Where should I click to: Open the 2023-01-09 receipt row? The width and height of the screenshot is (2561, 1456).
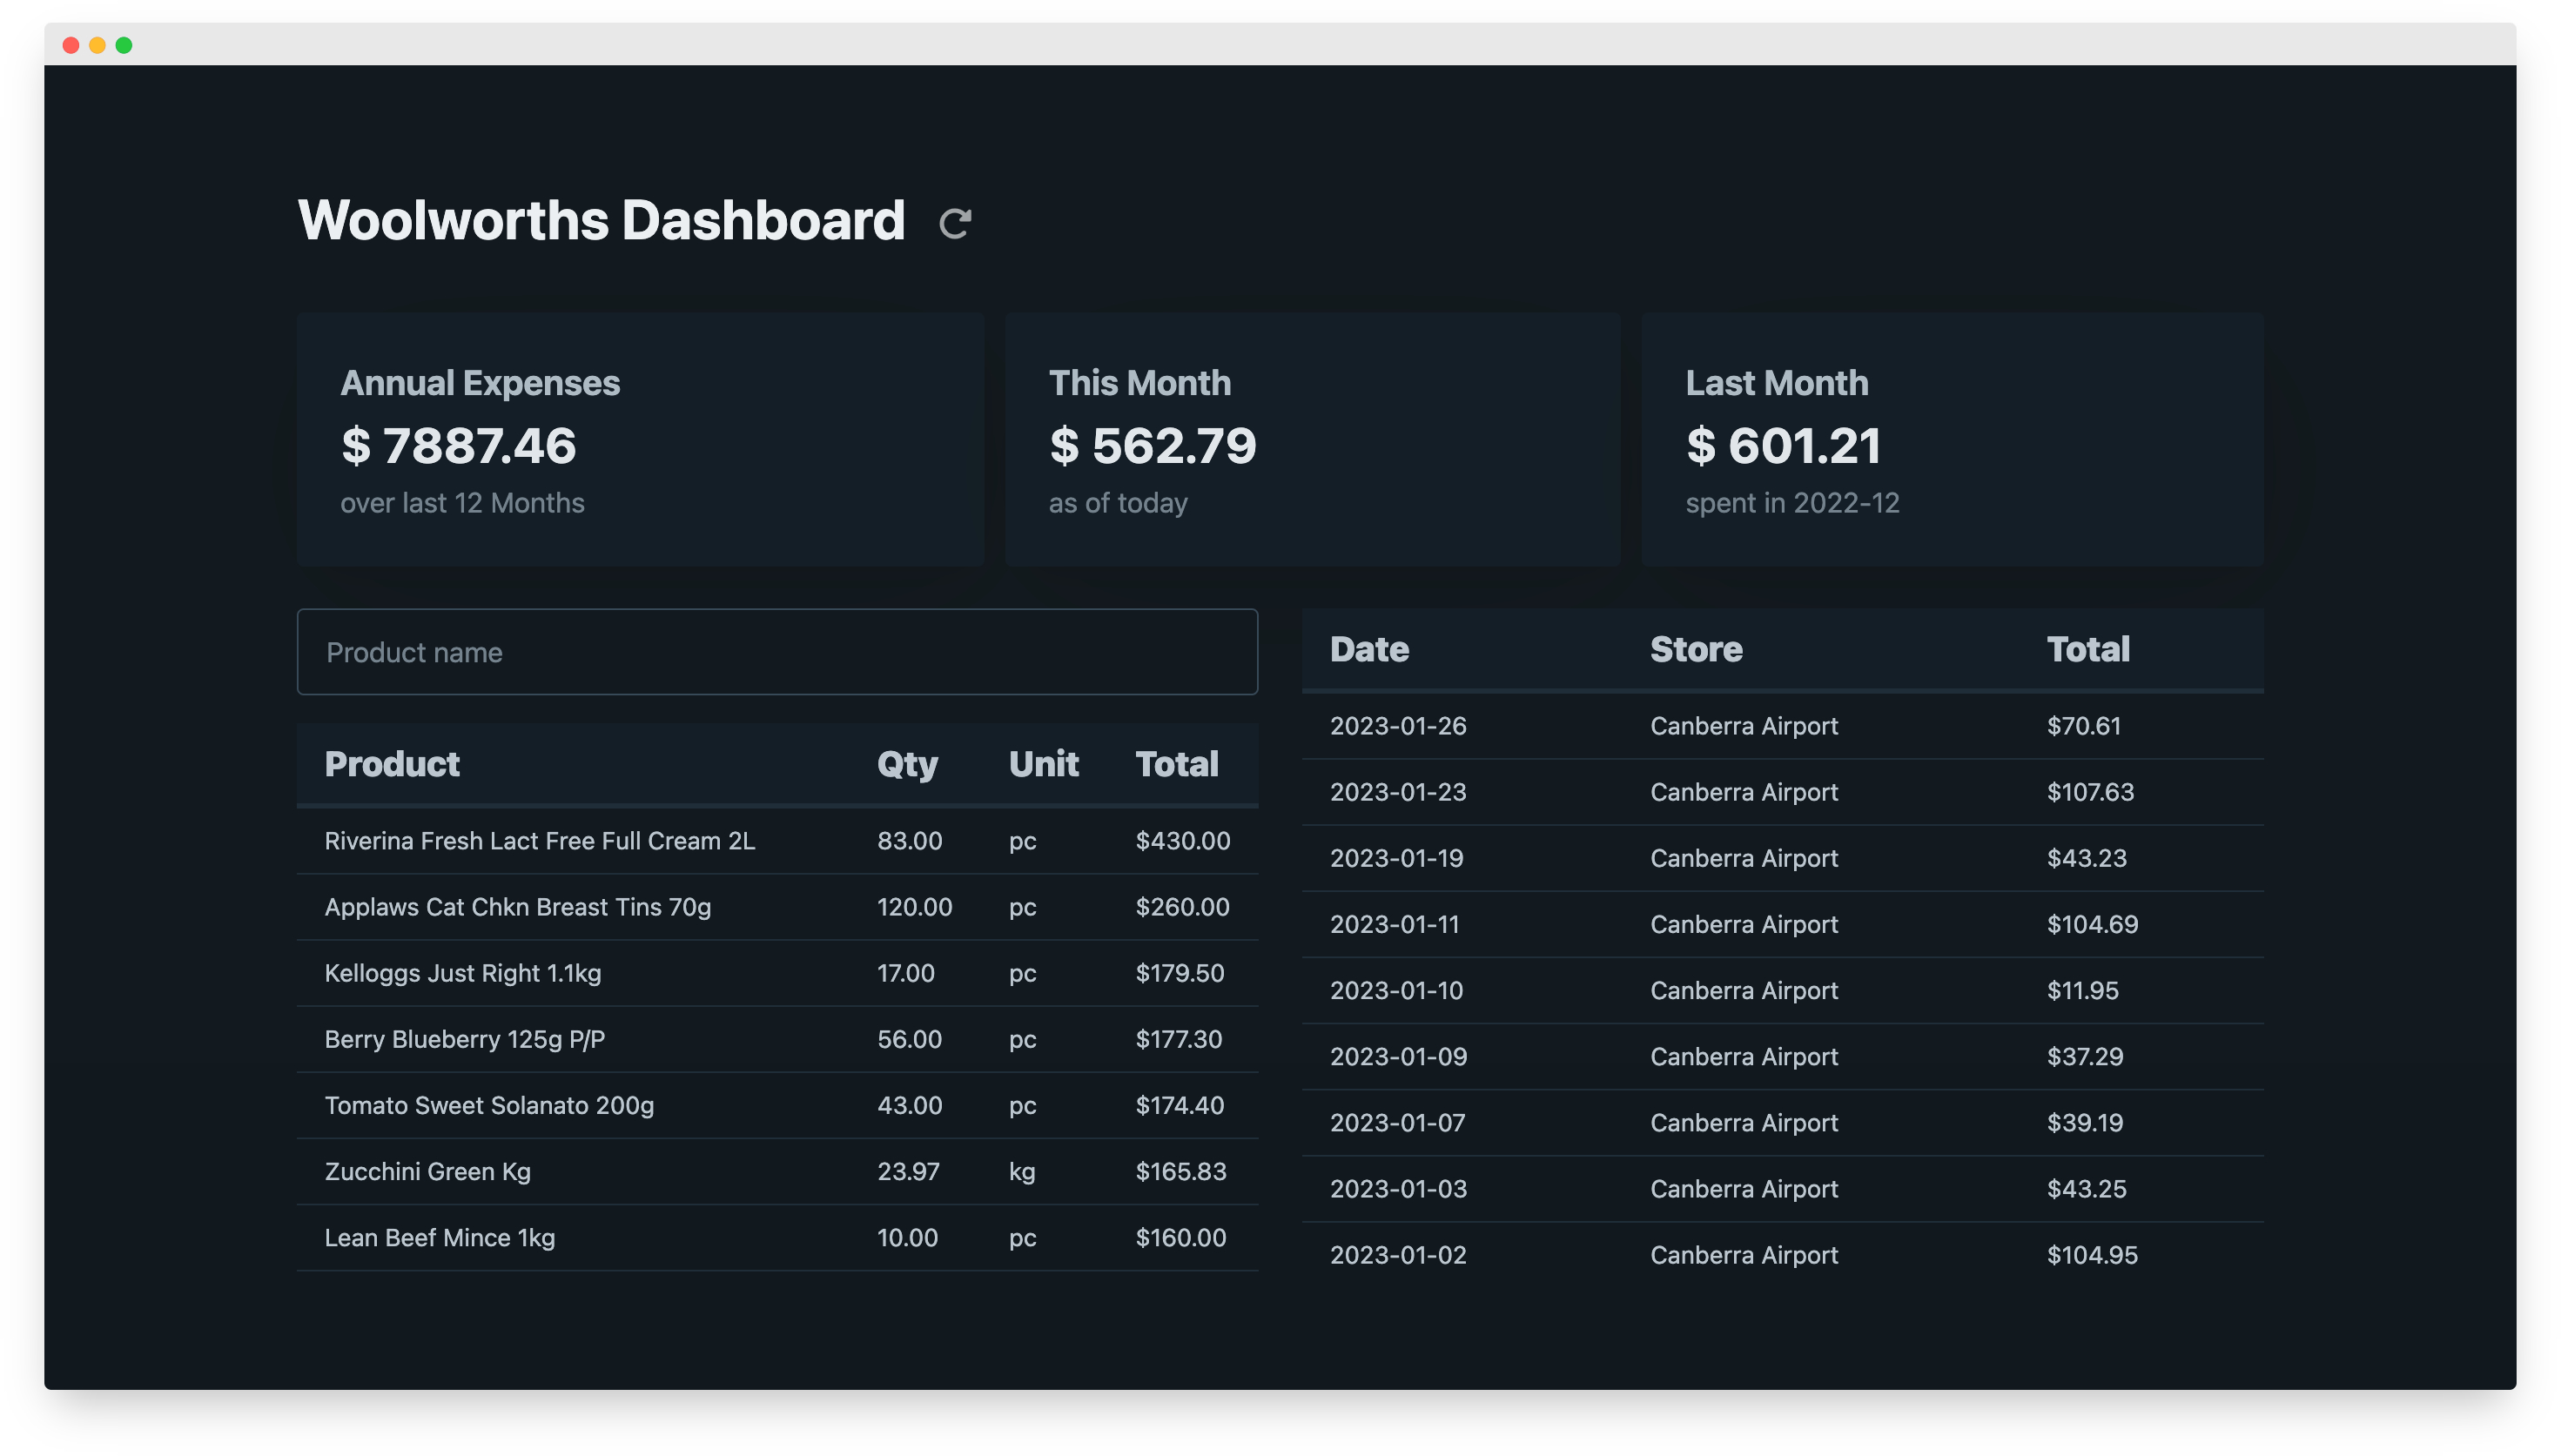click(x=1782, y=1056)
